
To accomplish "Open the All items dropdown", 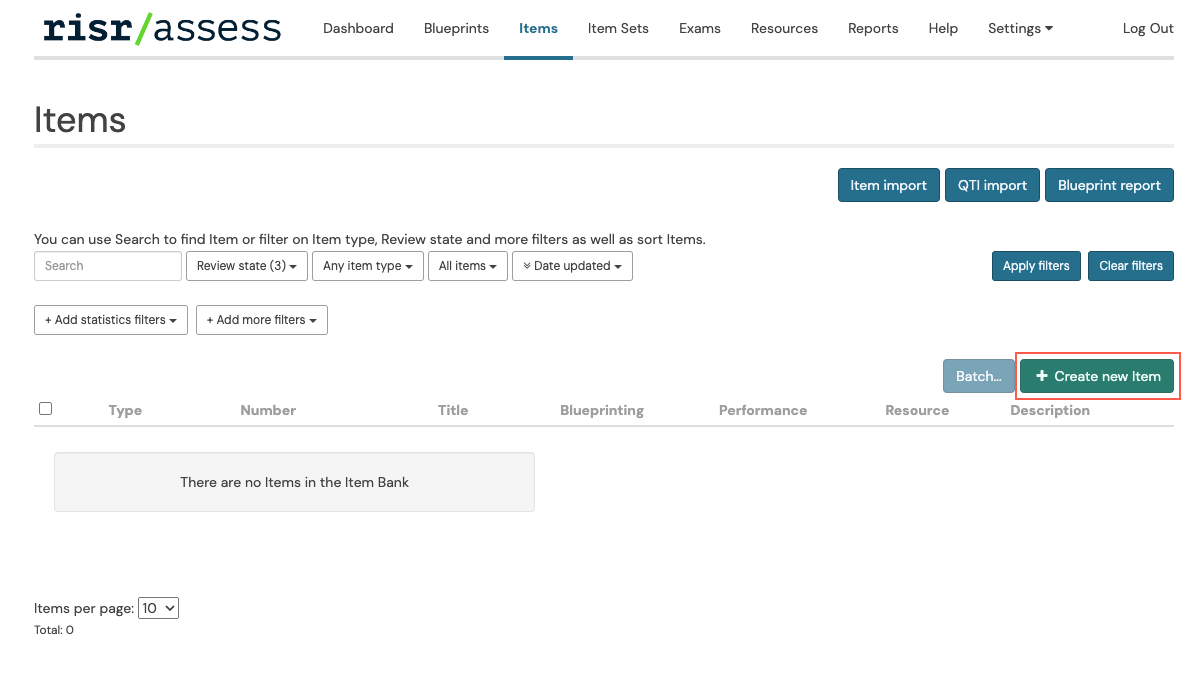I will point(467,266).
